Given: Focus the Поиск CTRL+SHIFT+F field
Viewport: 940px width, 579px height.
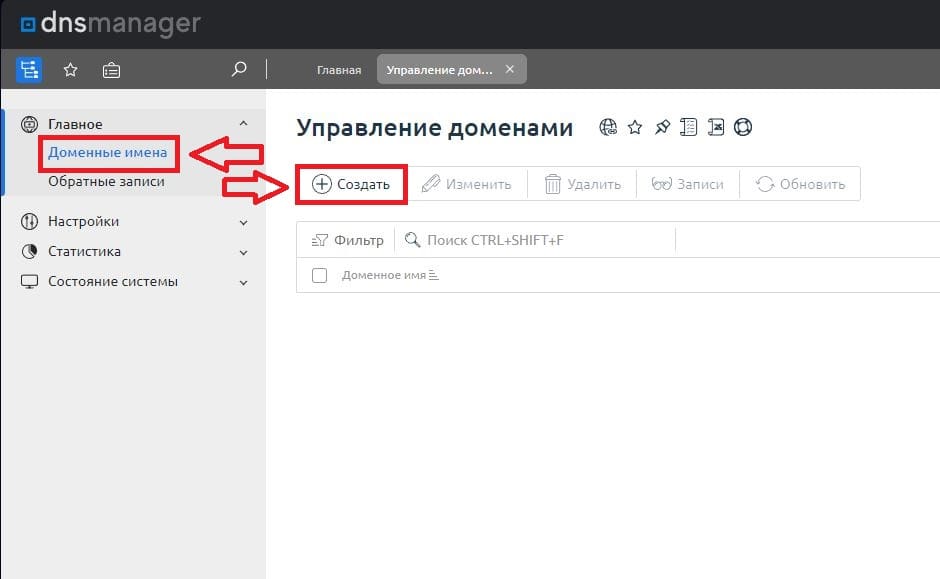Looking at the screenshot, I should (537, 240).
